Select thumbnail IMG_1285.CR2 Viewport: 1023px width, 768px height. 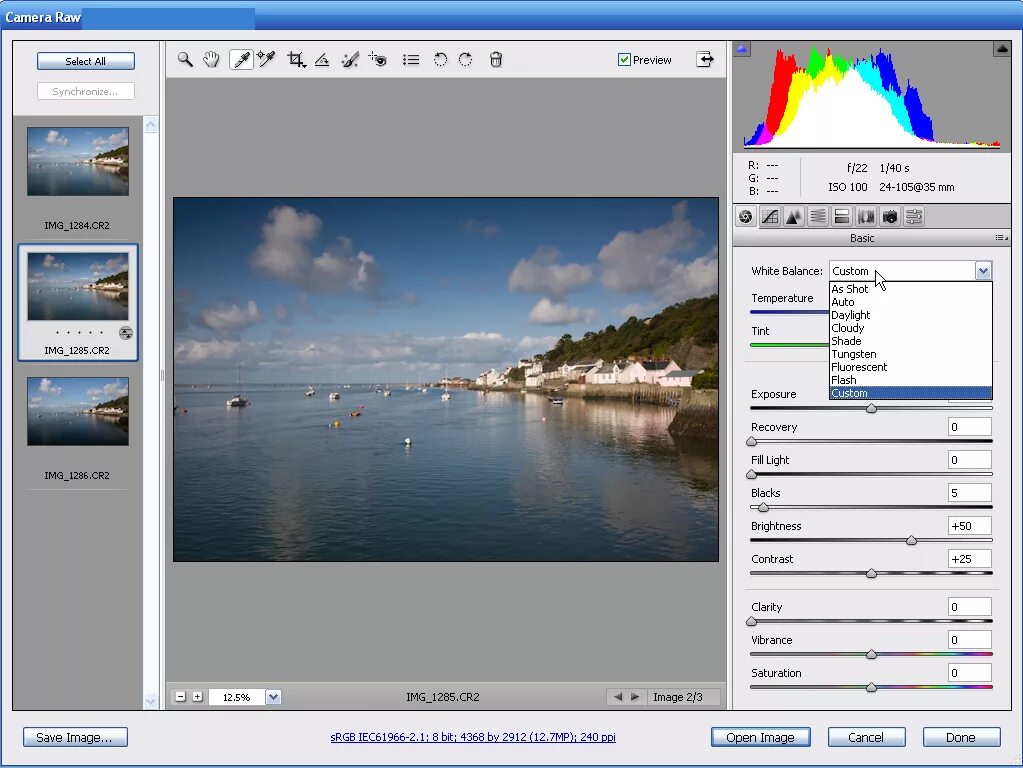78,286
